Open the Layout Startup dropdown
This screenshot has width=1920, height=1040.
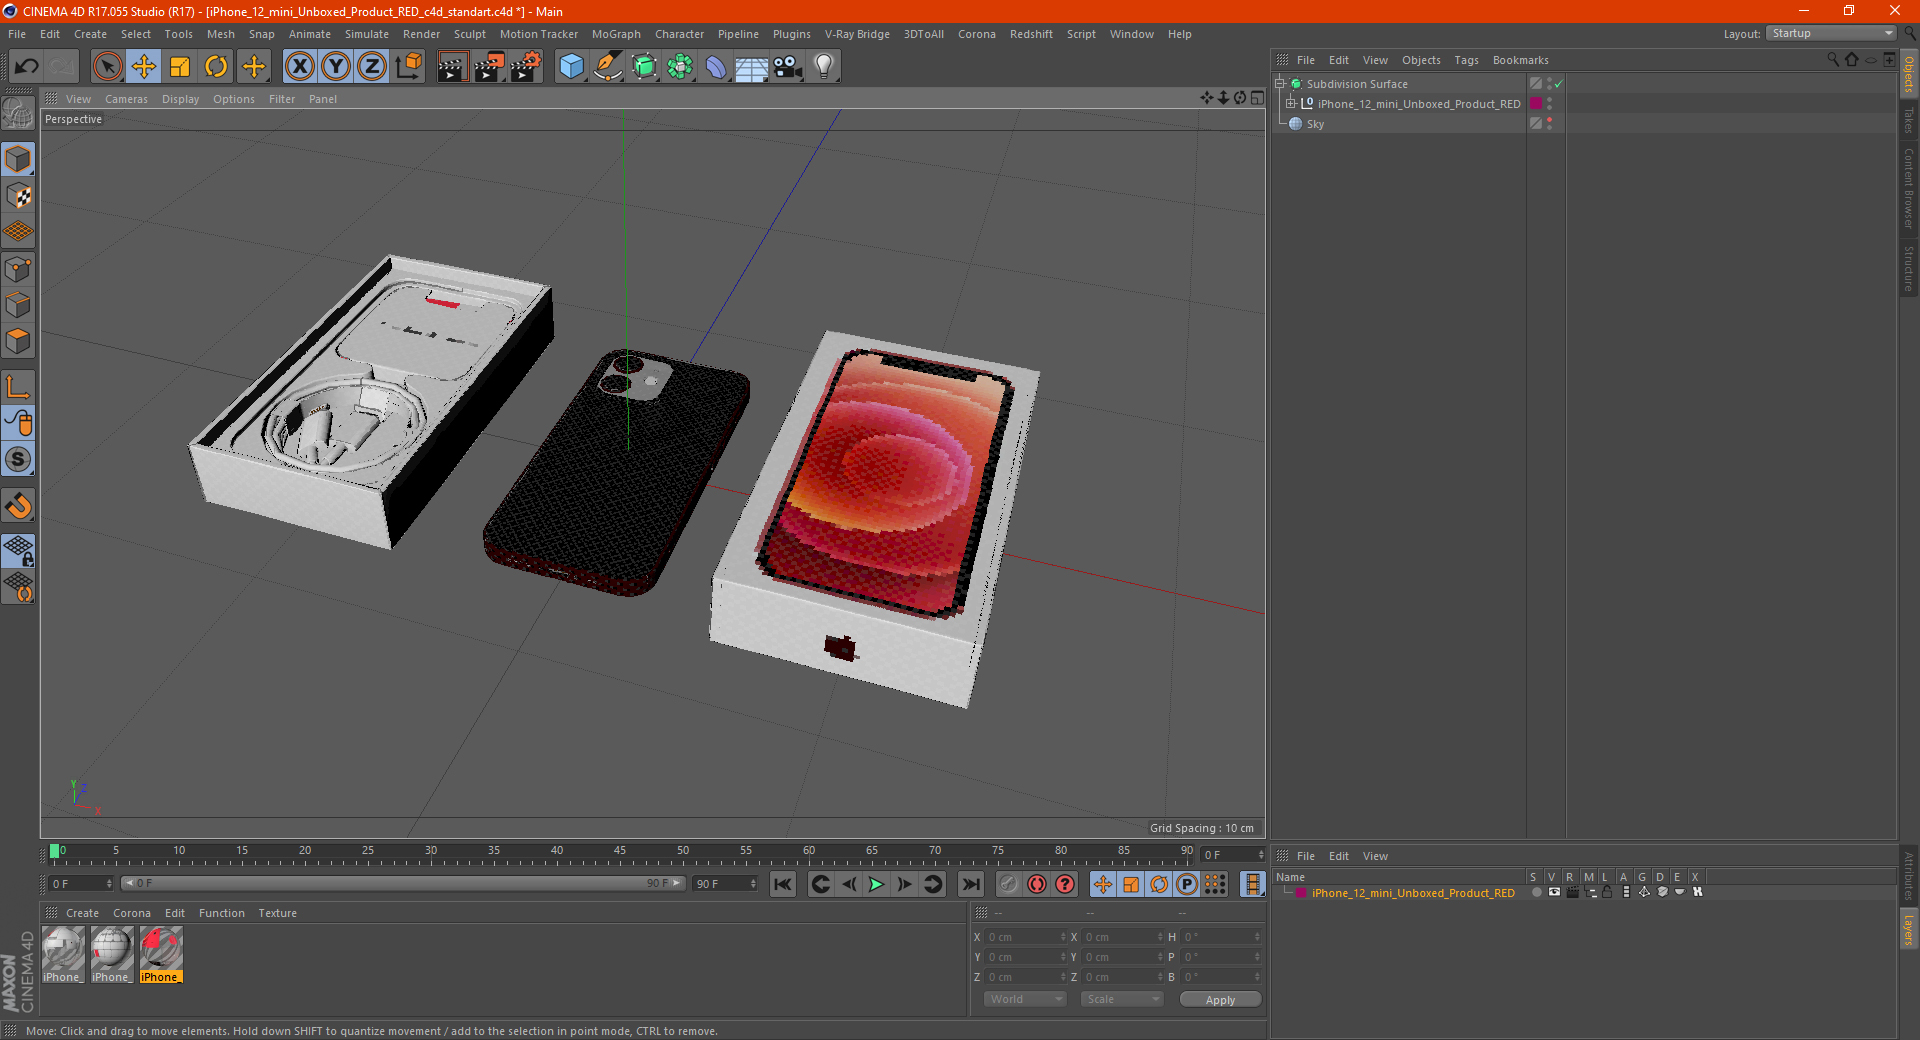click(1831, 33)
